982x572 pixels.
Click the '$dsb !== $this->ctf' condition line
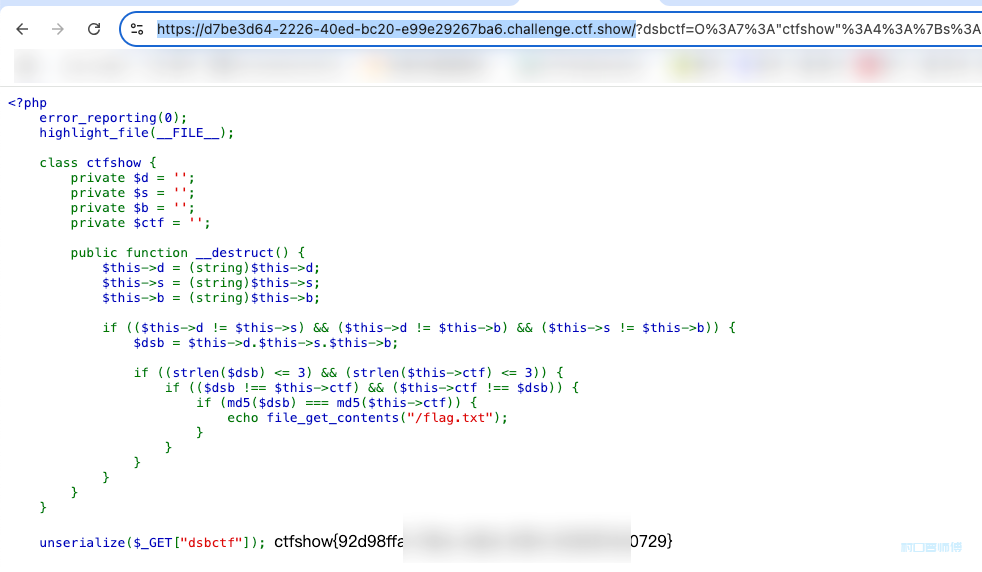click(x=372, y=388)
